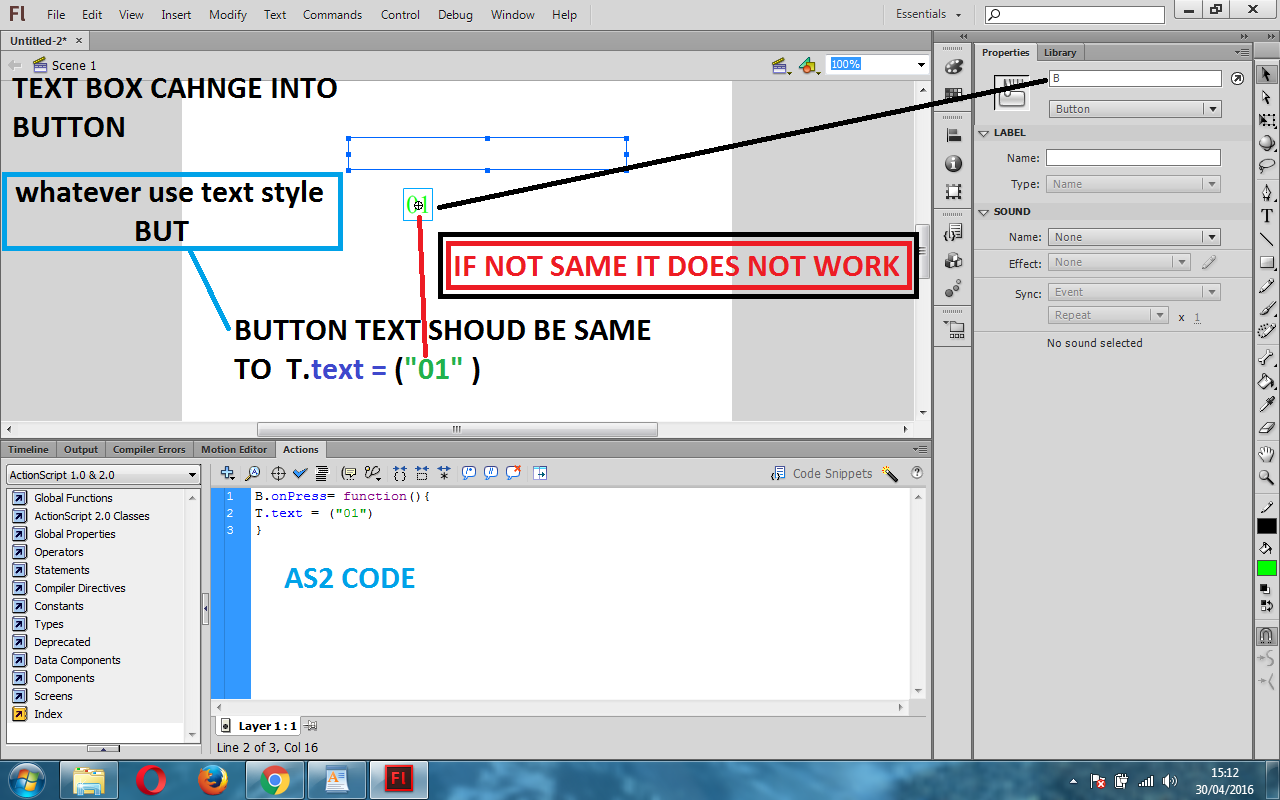Open the Edit Scene dropdown

(782, 66)
